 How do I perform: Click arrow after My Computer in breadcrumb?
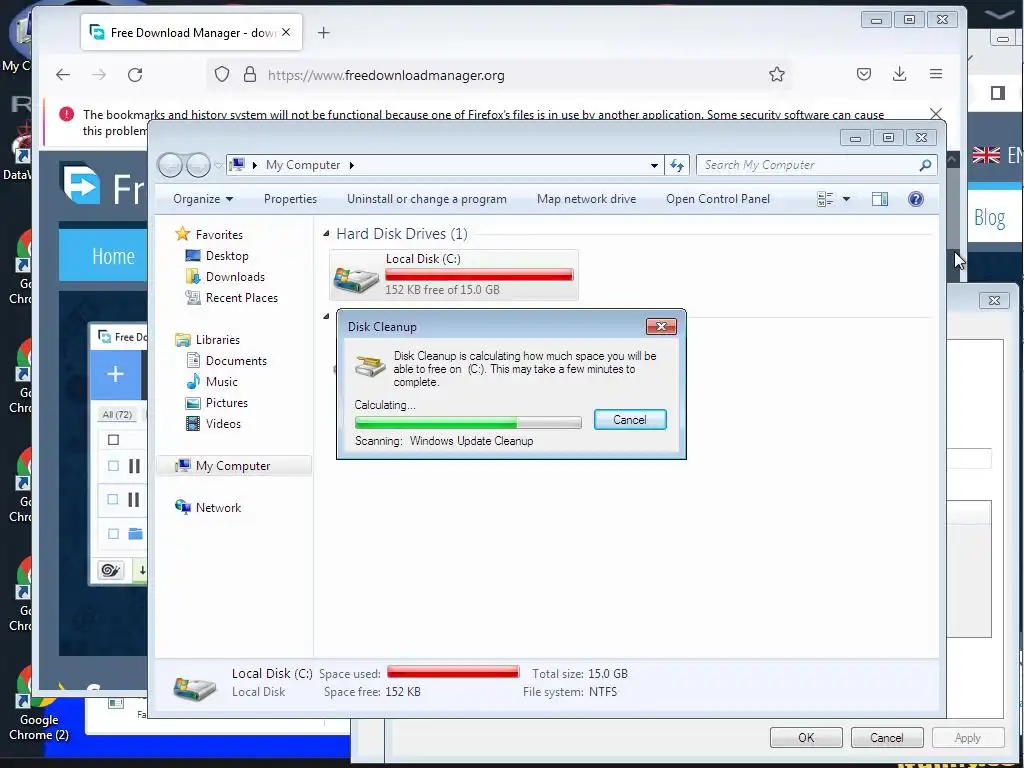click(351, 165)
